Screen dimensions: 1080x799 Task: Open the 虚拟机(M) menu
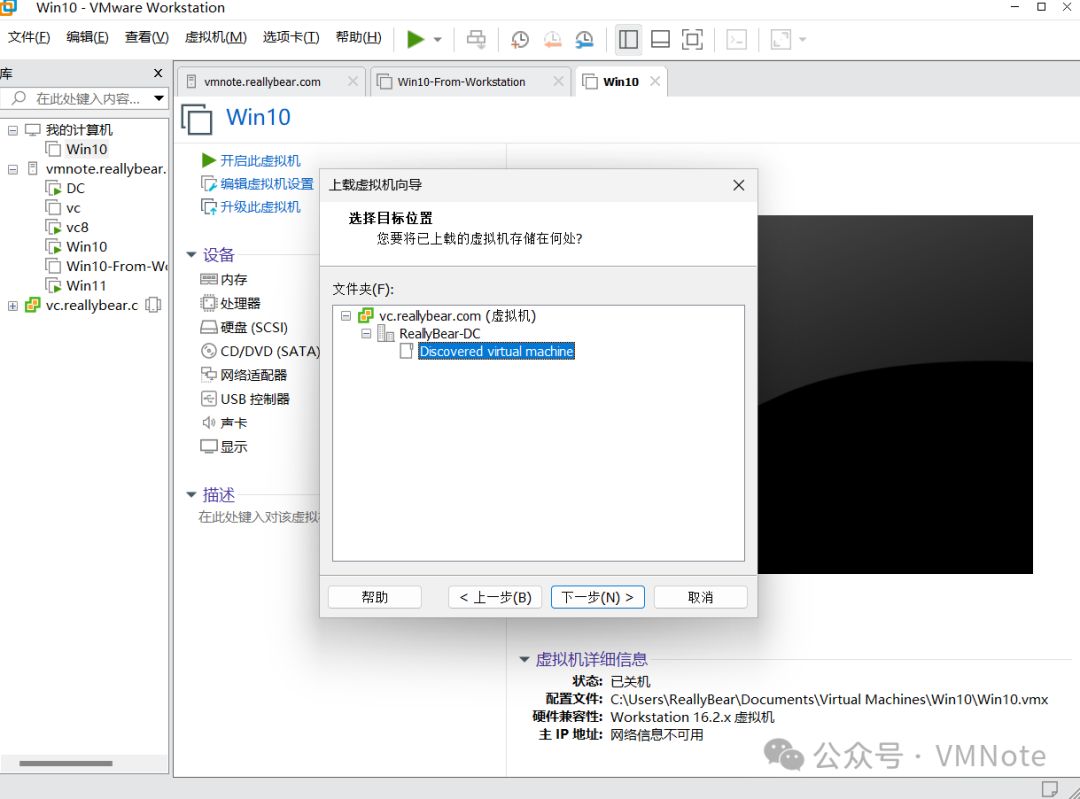216,37
